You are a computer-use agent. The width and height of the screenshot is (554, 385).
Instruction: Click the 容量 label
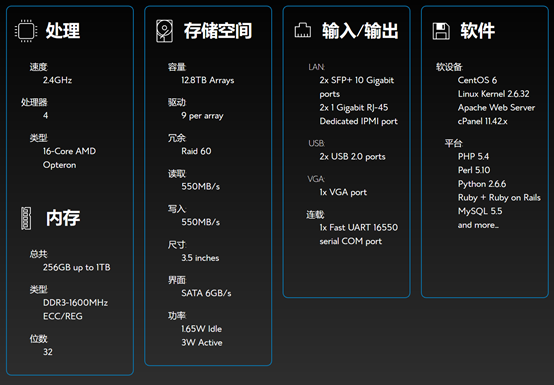(177, 67)
